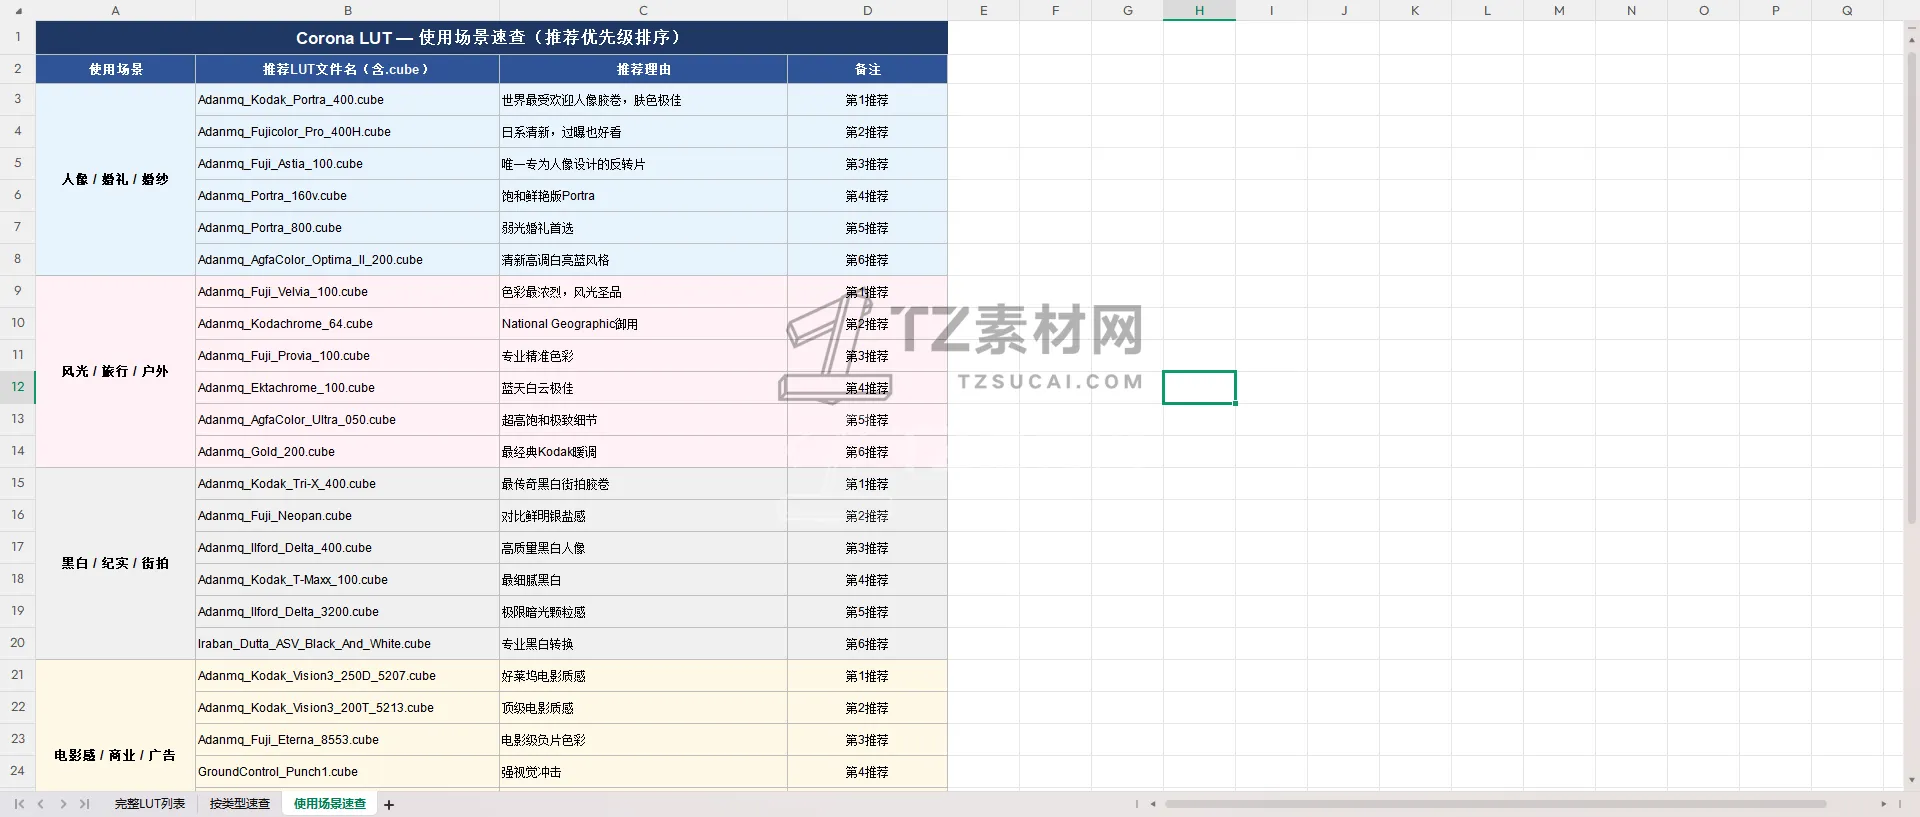Jump to the last sheet tab
This screenshot has height=817, width=1920.
pyautogui.click(x=85, y=804)
